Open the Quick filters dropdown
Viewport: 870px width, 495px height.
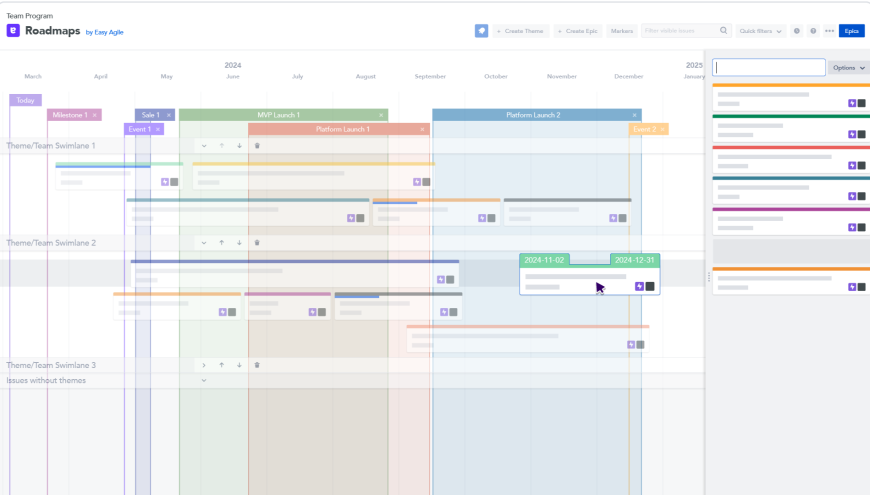coord(760,31)
